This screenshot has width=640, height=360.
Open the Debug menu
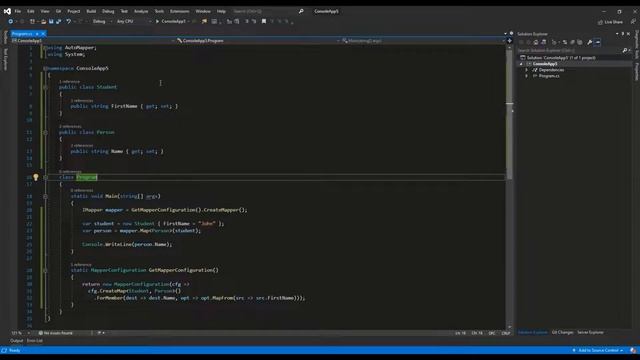108,11
